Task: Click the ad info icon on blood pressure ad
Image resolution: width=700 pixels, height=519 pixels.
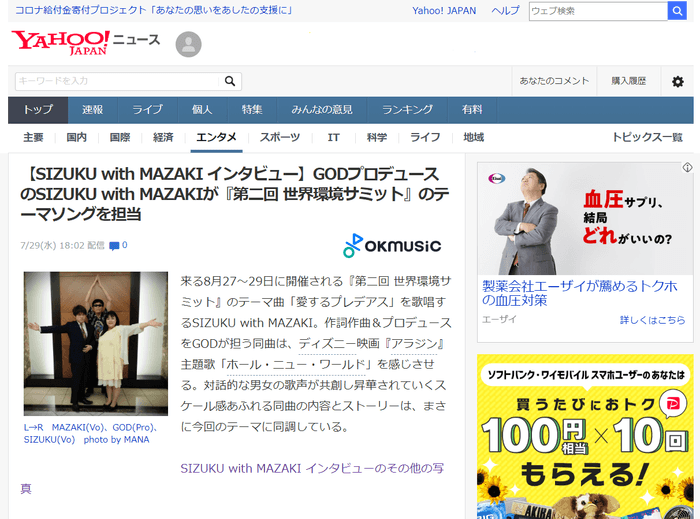Action: click(x=687, y=167)
